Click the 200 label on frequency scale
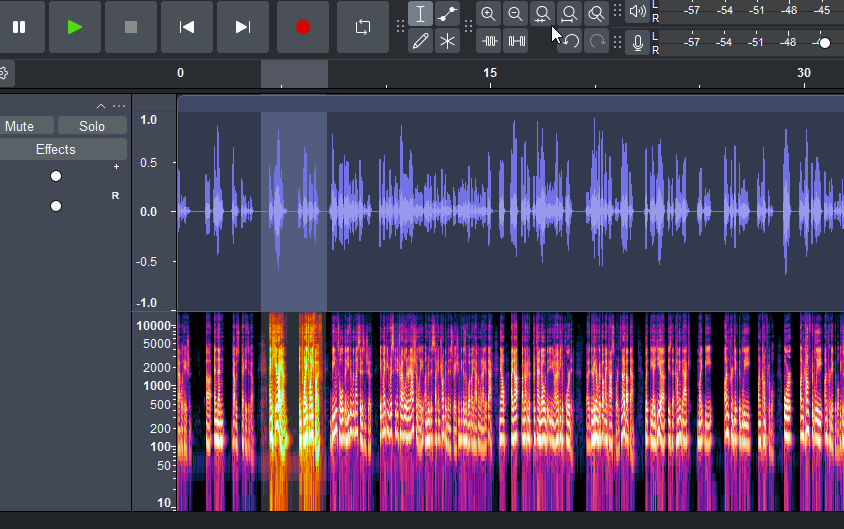This screenshot has height=529, width=844. 160,429
